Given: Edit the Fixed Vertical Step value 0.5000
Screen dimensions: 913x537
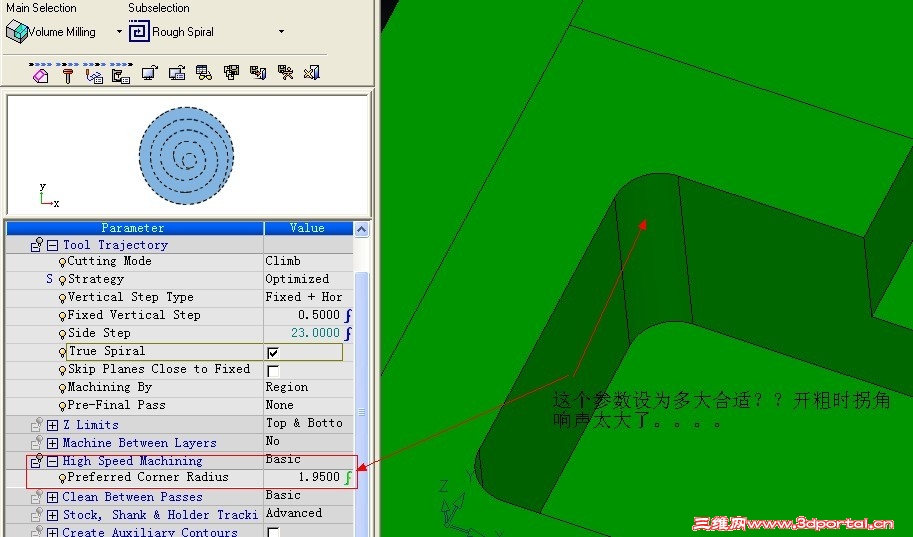Looking at the screenshot, I should 319,315.
